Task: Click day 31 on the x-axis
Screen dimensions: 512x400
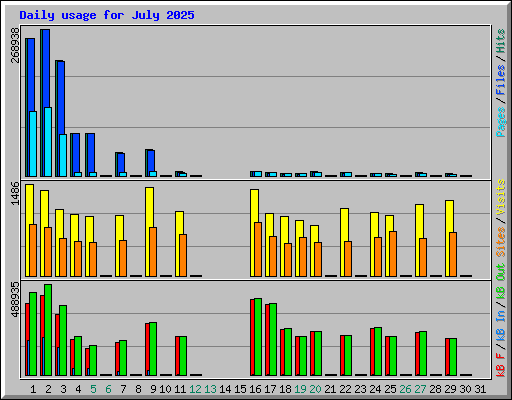Action: 480,389
